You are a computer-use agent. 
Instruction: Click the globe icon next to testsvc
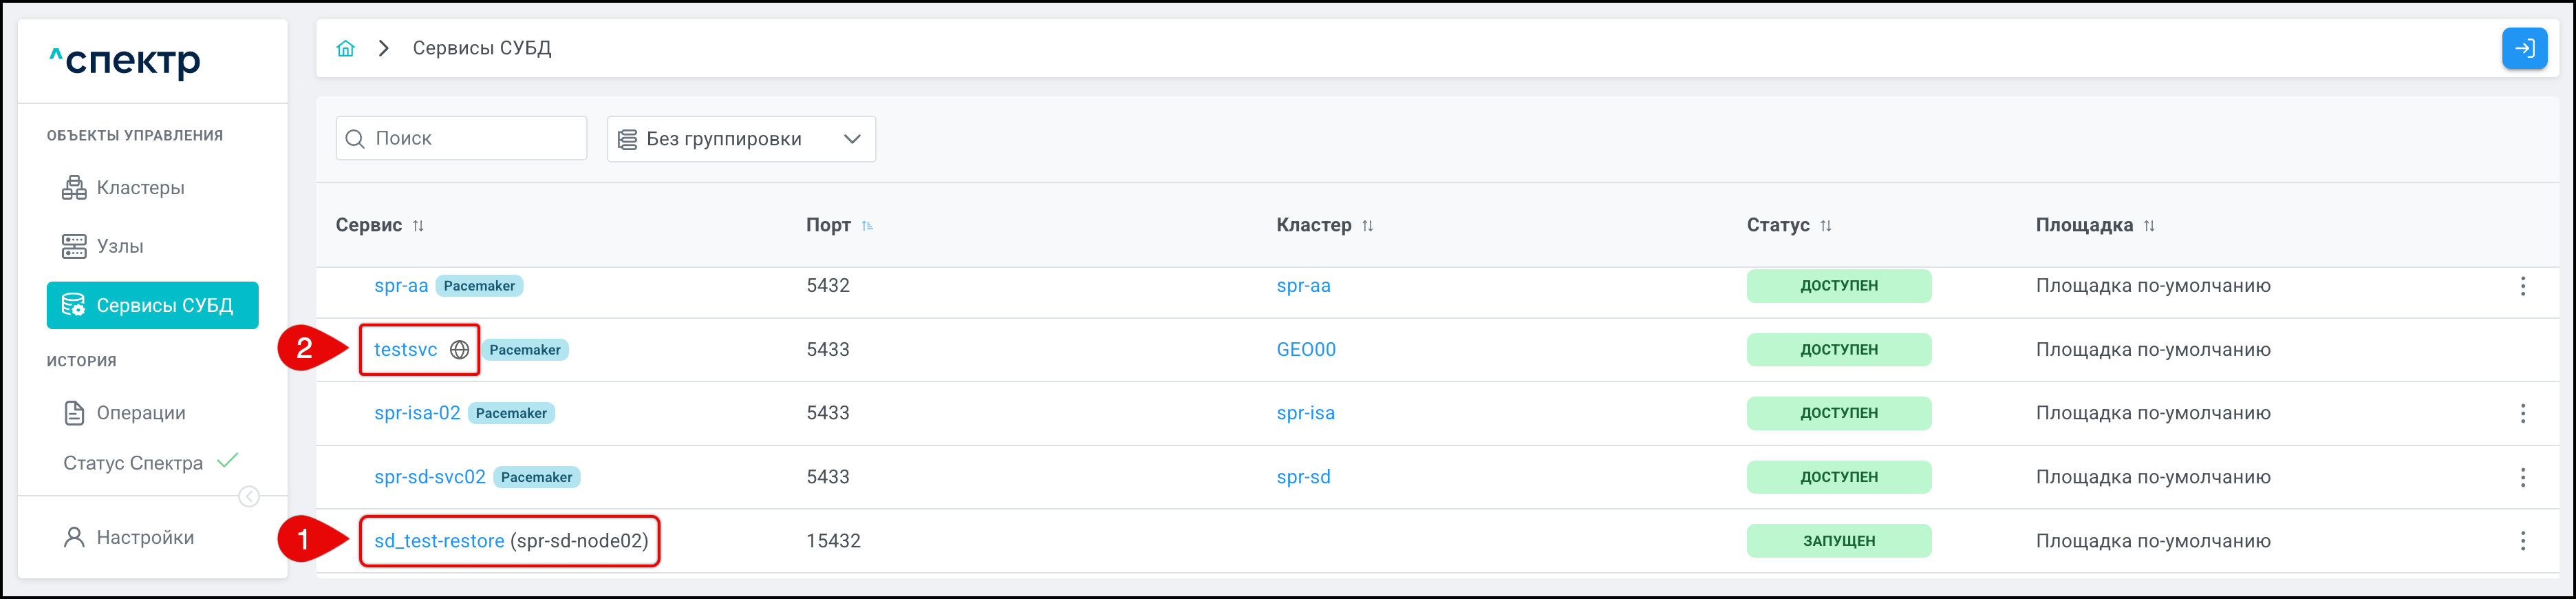pos(459,350)
